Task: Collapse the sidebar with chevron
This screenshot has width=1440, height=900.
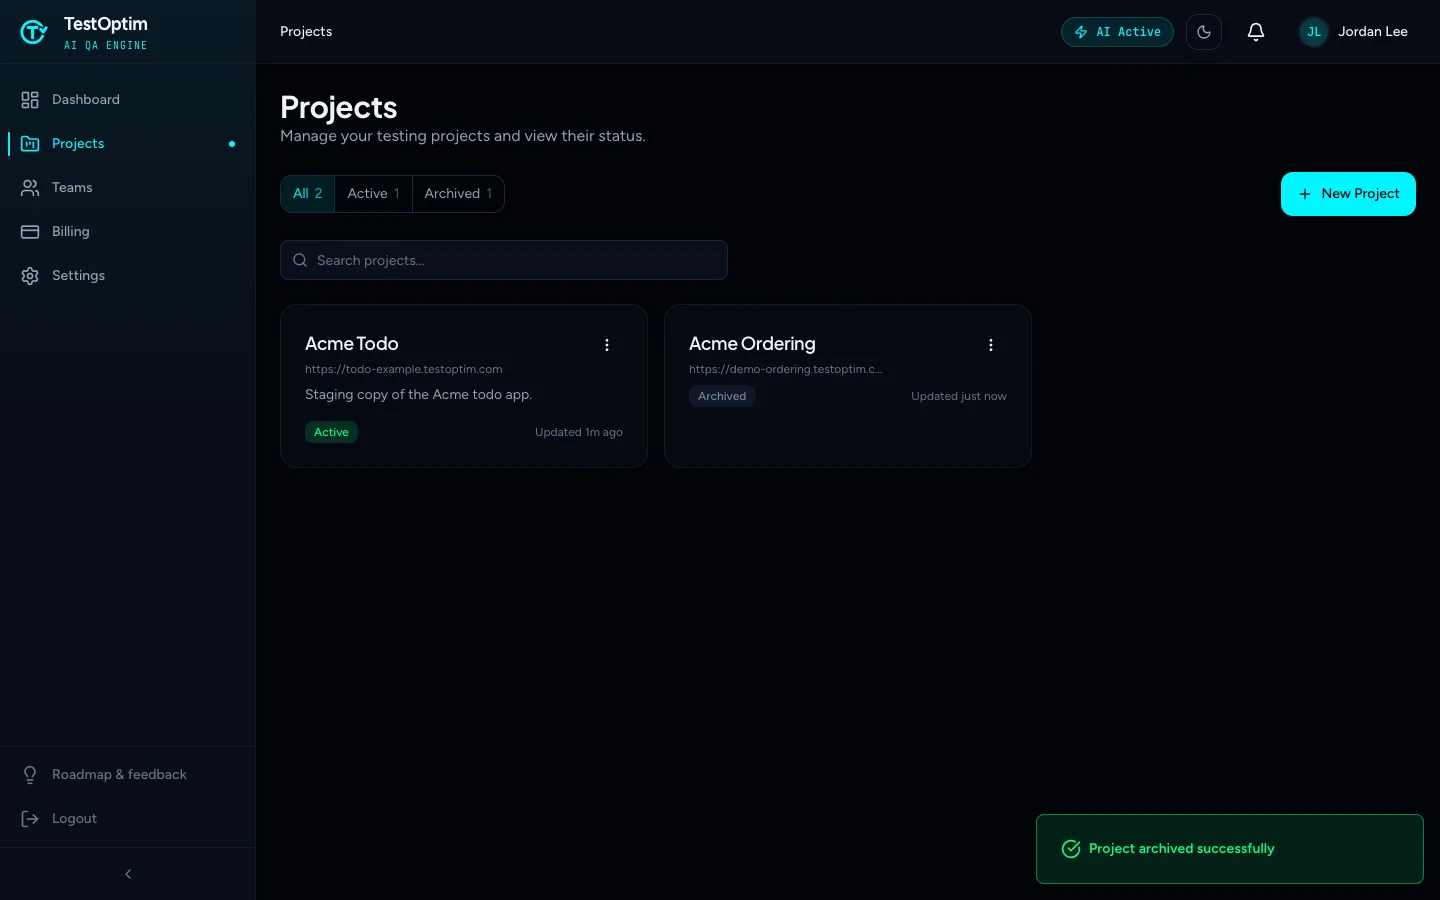Action: pos(128,874)
